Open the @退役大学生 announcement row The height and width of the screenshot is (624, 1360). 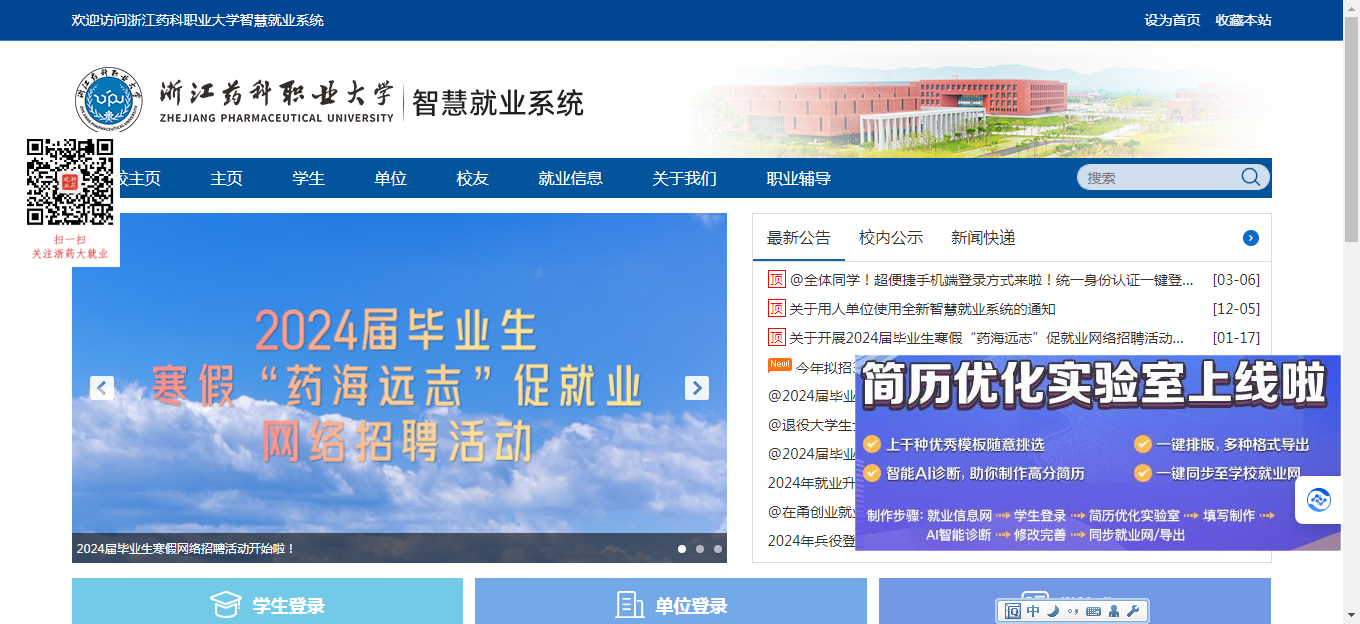click(811, 424)
